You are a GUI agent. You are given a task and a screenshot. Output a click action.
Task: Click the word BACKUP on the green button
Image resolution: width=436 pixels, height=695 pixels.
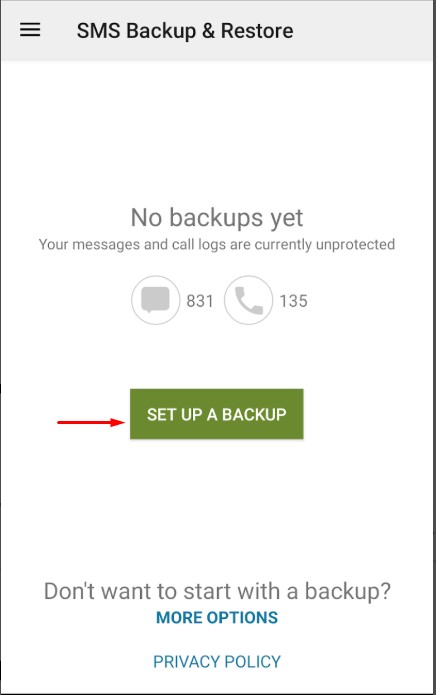[x=254, y=414]
